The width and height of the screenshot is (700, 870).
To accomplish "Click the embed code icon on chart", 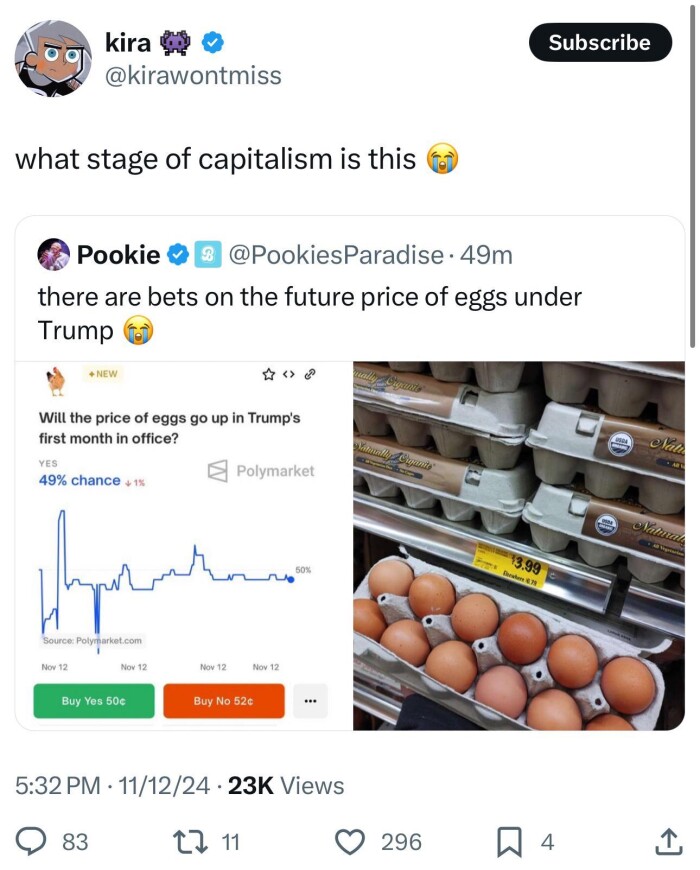I will click(x=288, y=375).
